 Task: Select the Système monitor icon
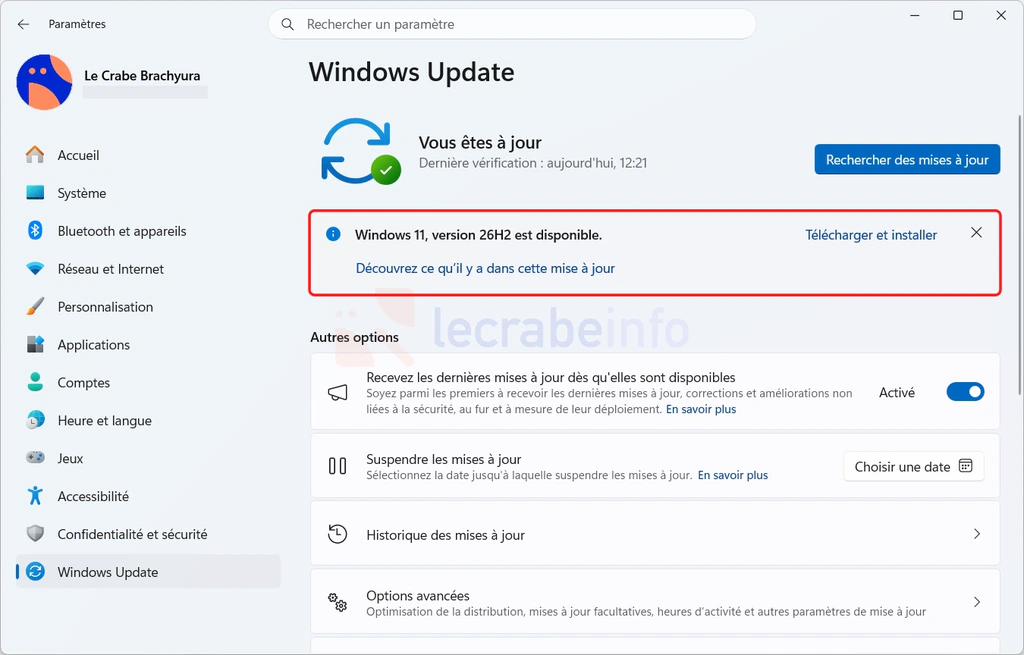(x=35, y=193)
